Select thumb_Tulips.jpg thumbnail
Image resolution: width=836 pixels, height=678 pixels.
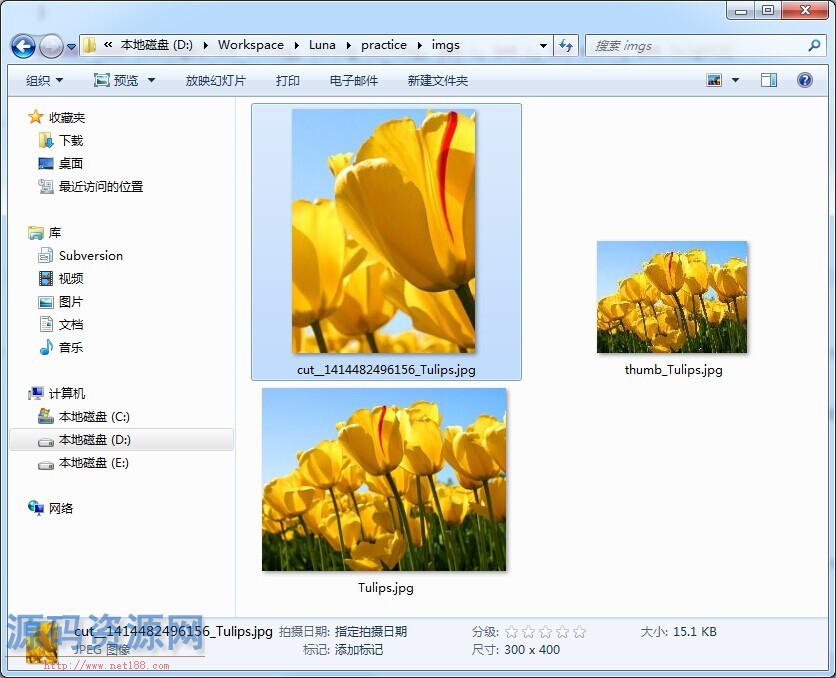coord(672,297)
